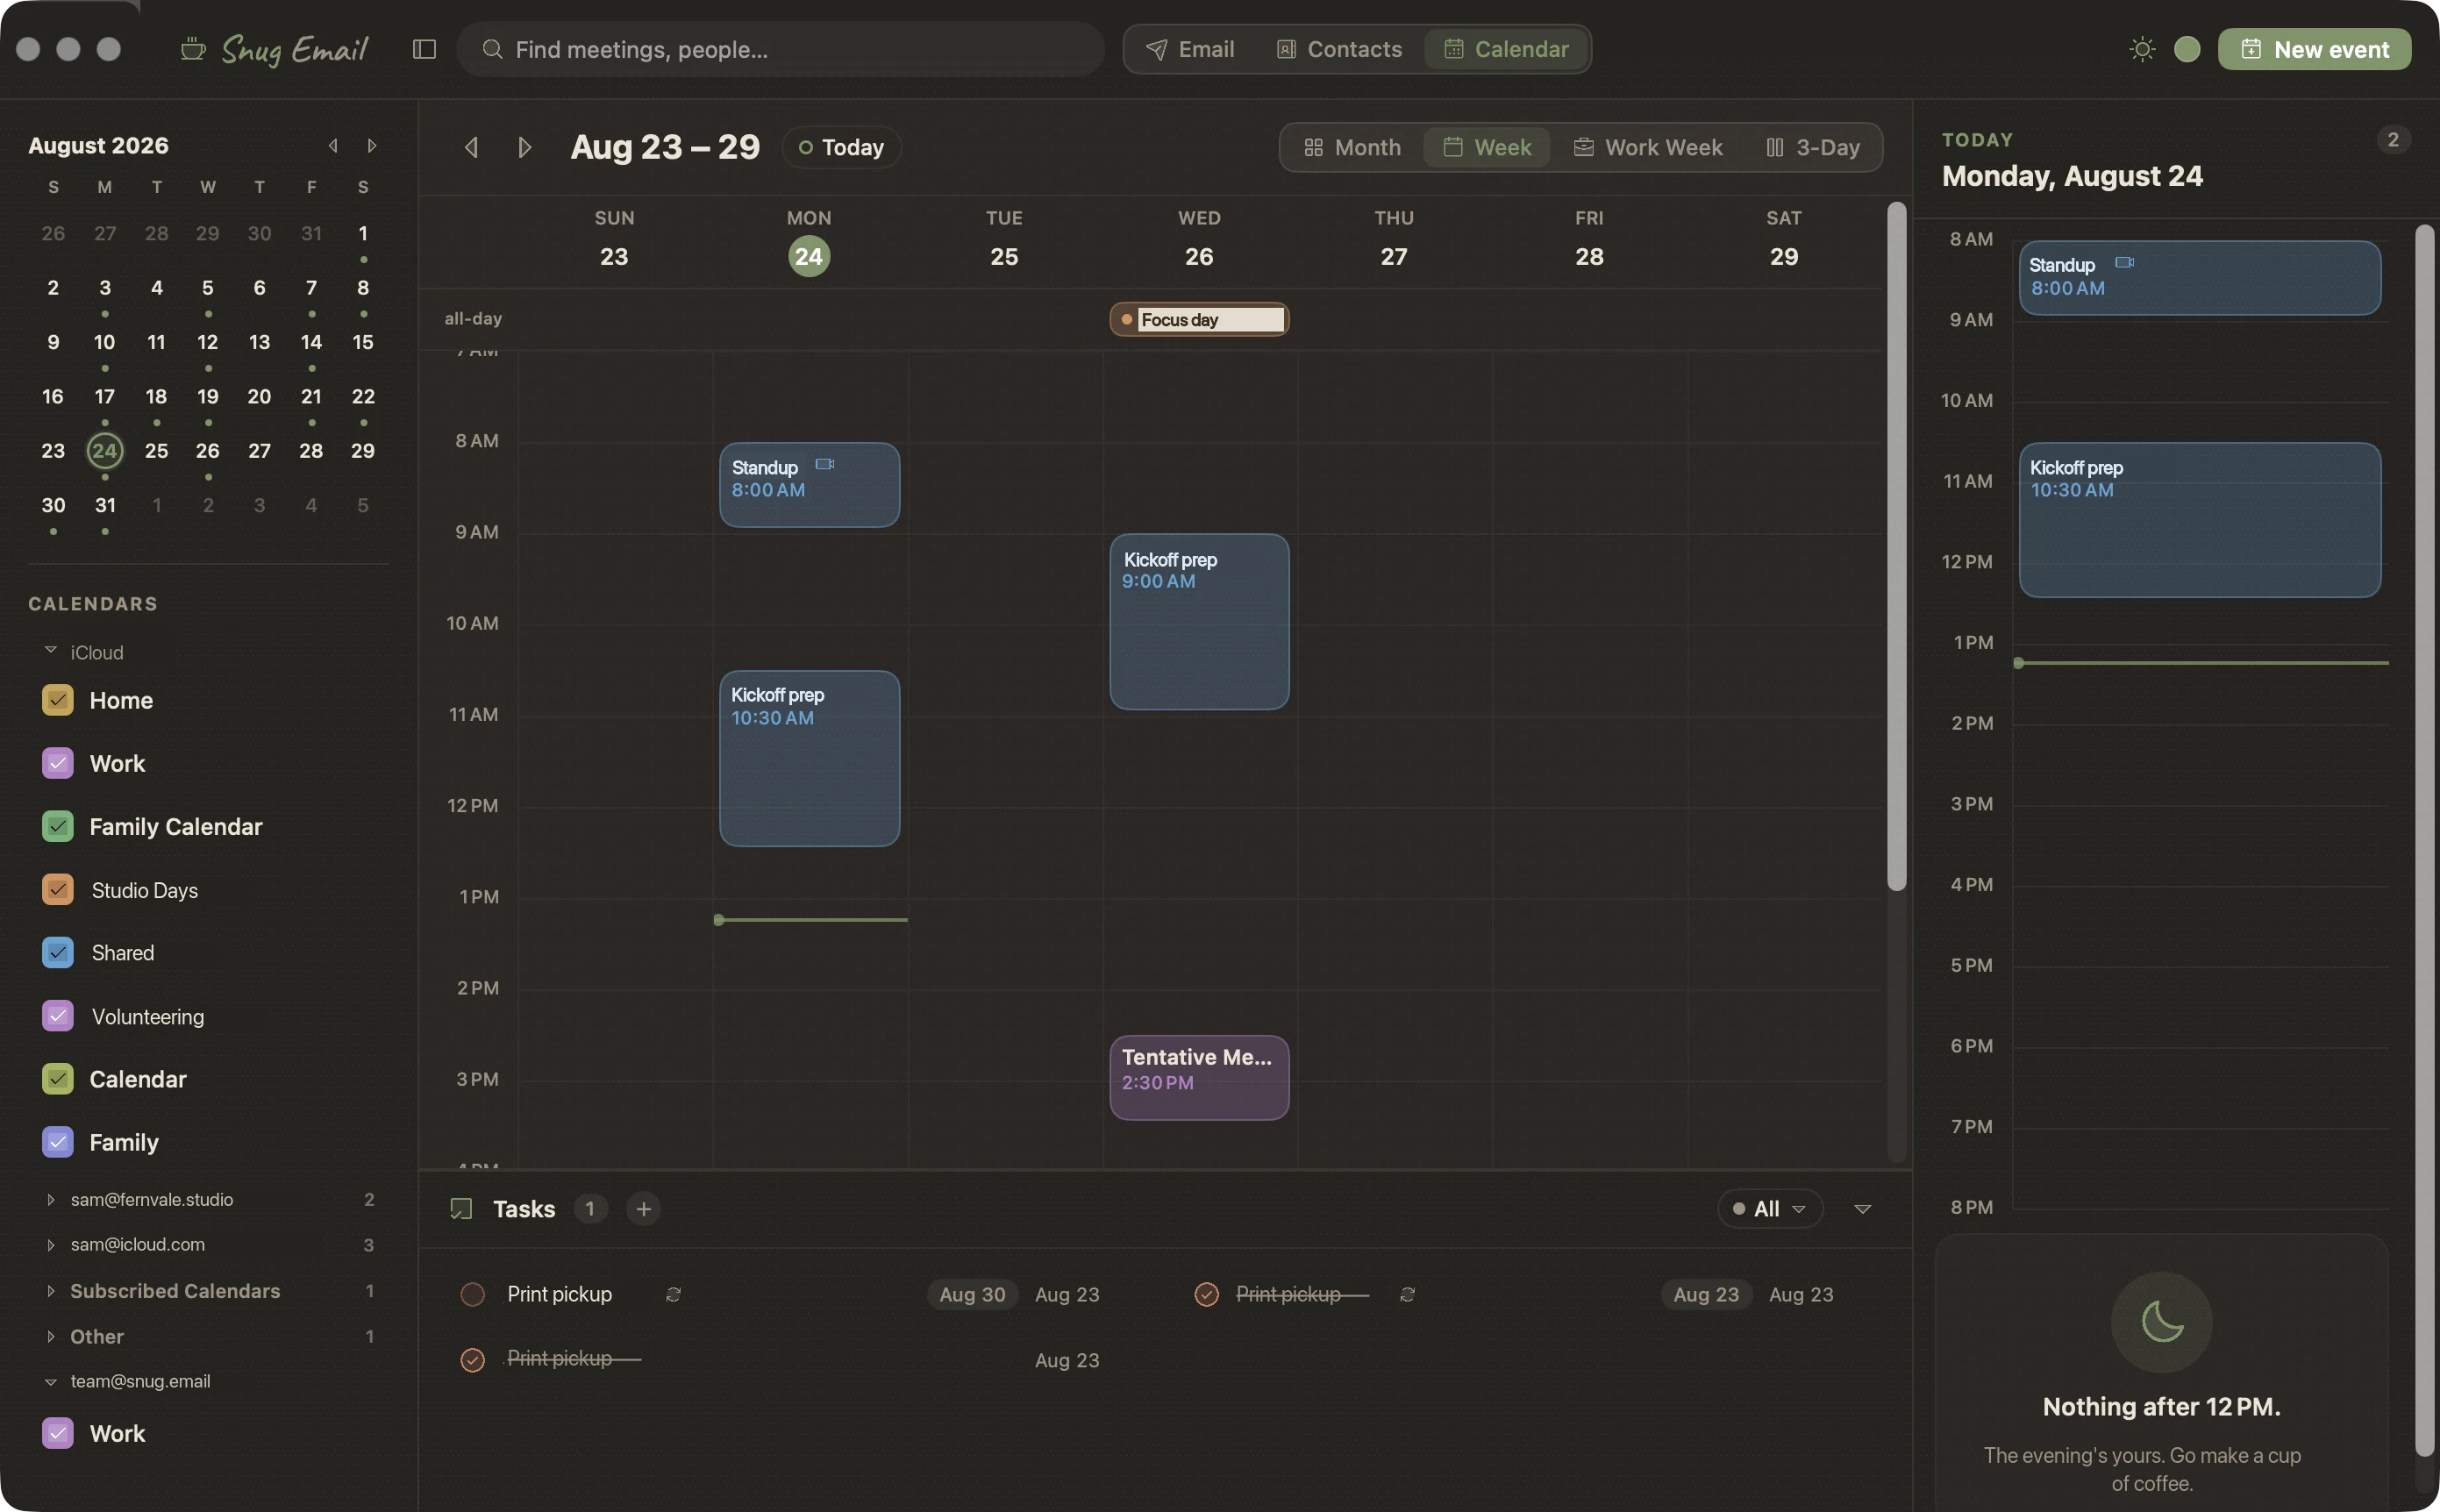2440x1512 pixels.
Task: Jump to Today
Action: [841, 147]
